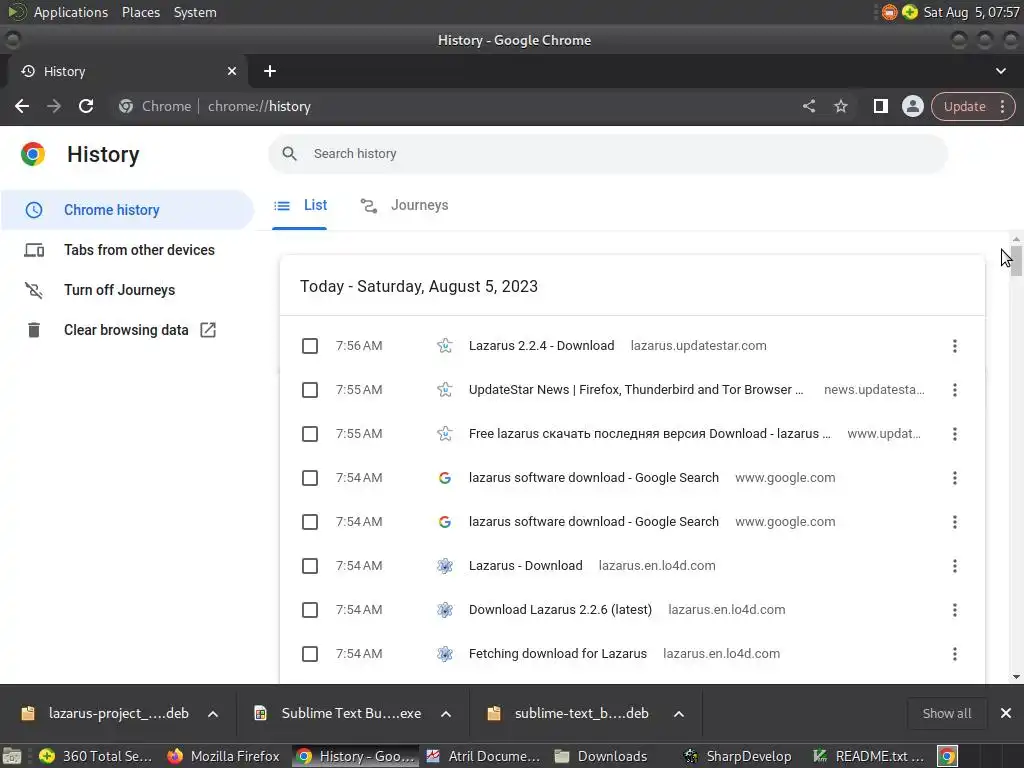1024x768 pixels.
Task: Close the History tab
Action: [x=232, y=71]
